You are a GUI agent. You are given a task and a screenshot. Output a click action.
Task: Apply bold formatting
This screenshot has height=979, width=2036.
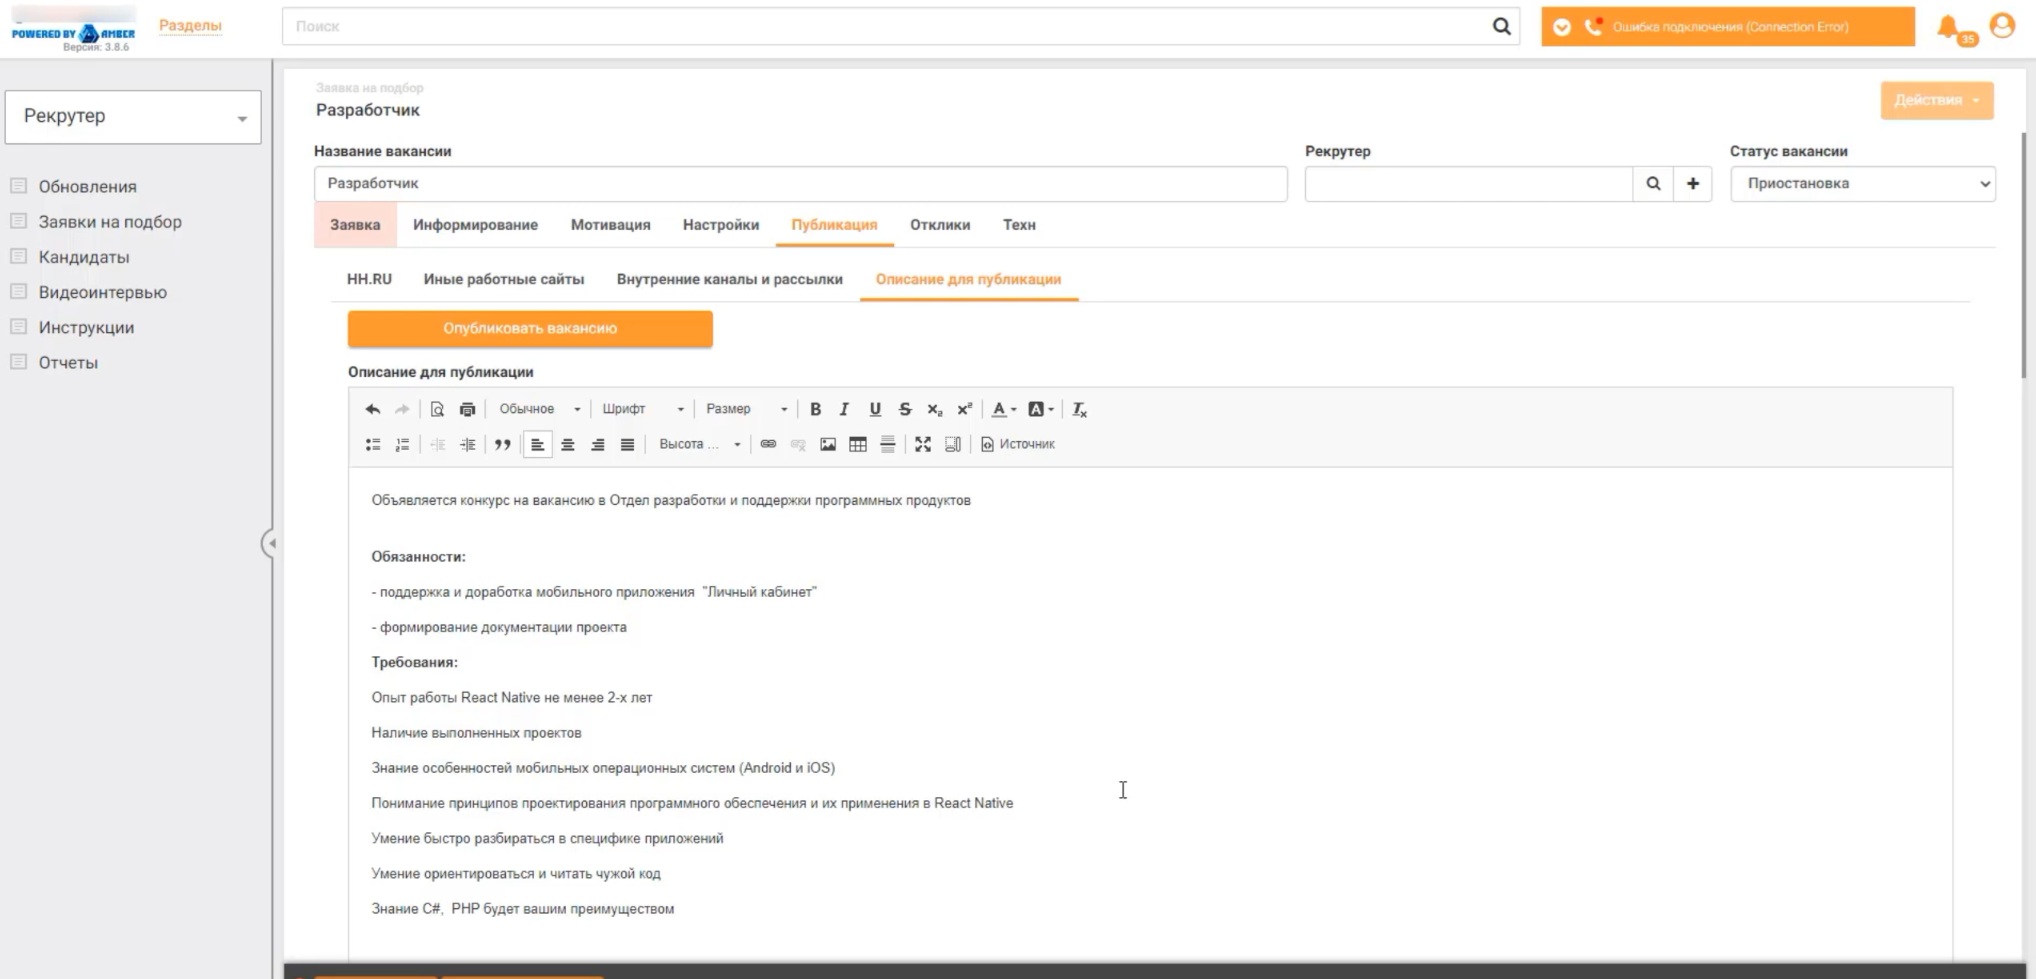click(815, 409)
